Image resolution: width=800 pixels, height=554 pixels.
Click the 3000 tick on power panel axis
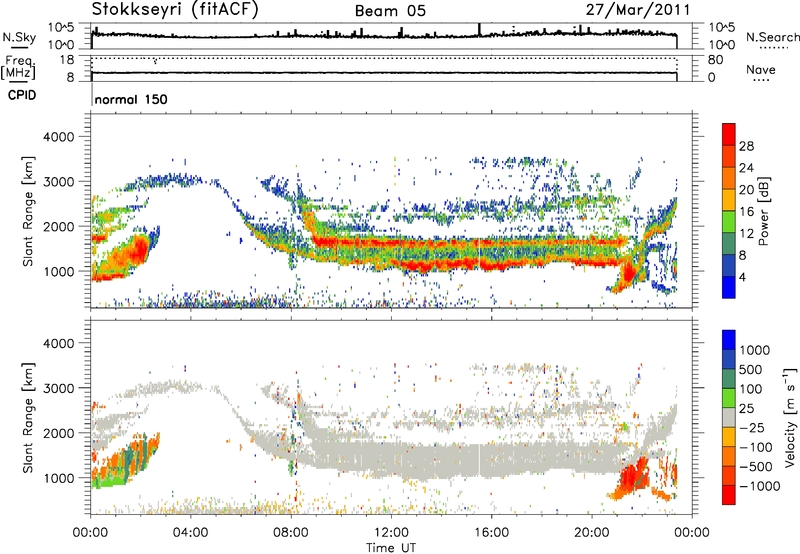[59, 182]
